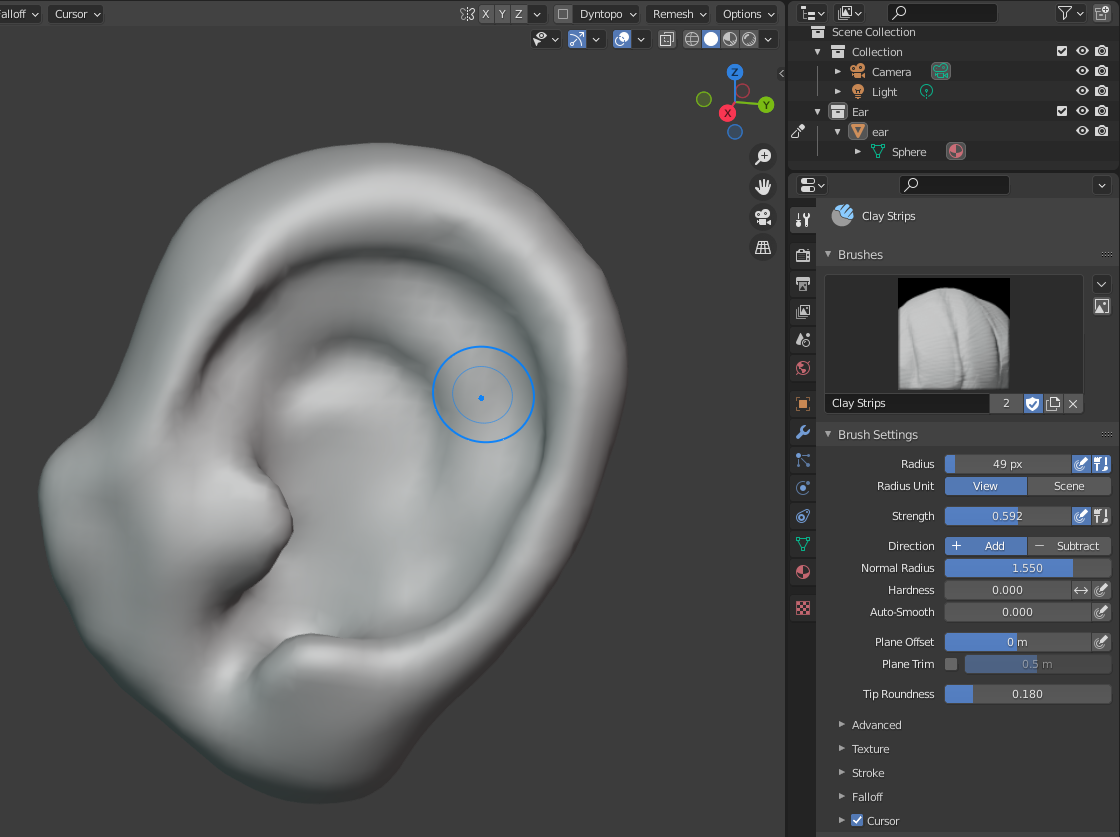The height and width of the screenshot is (837, 1120).
Task: Hide the Camera object in viewport
Action: (x=1082, y=72)
